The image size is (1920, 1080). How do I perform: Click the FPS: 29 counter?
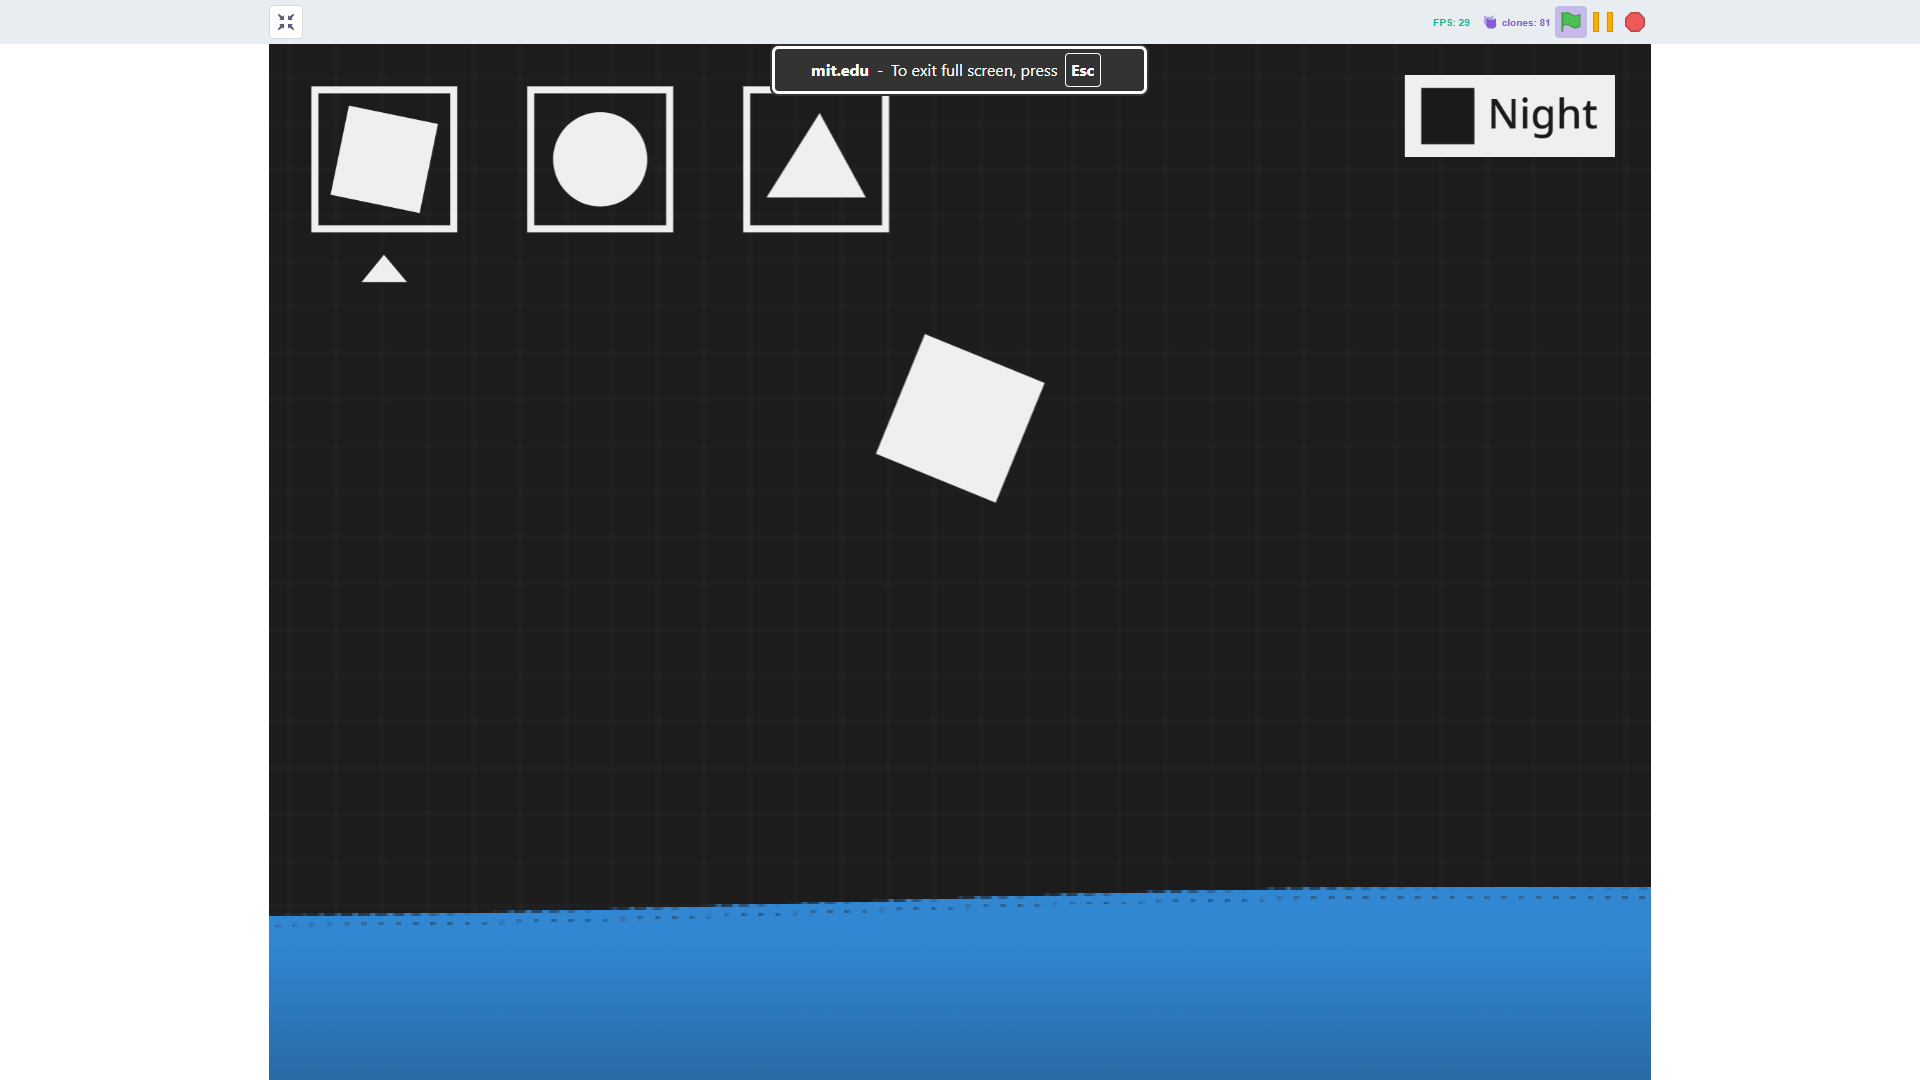tap(1451, 22)
